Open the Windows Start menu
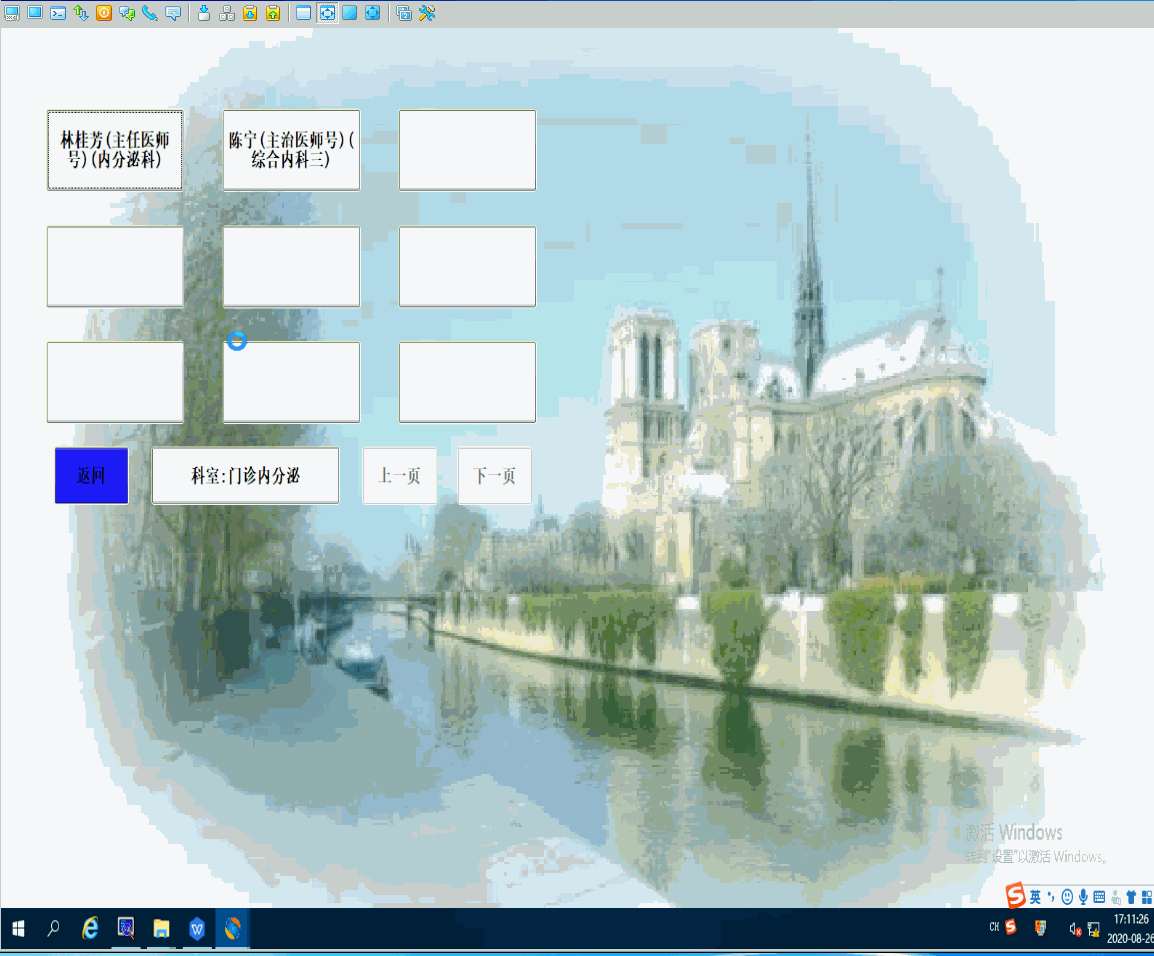Image resolution: width=1154 pixels, height=956 pixels. coord(18,929)
